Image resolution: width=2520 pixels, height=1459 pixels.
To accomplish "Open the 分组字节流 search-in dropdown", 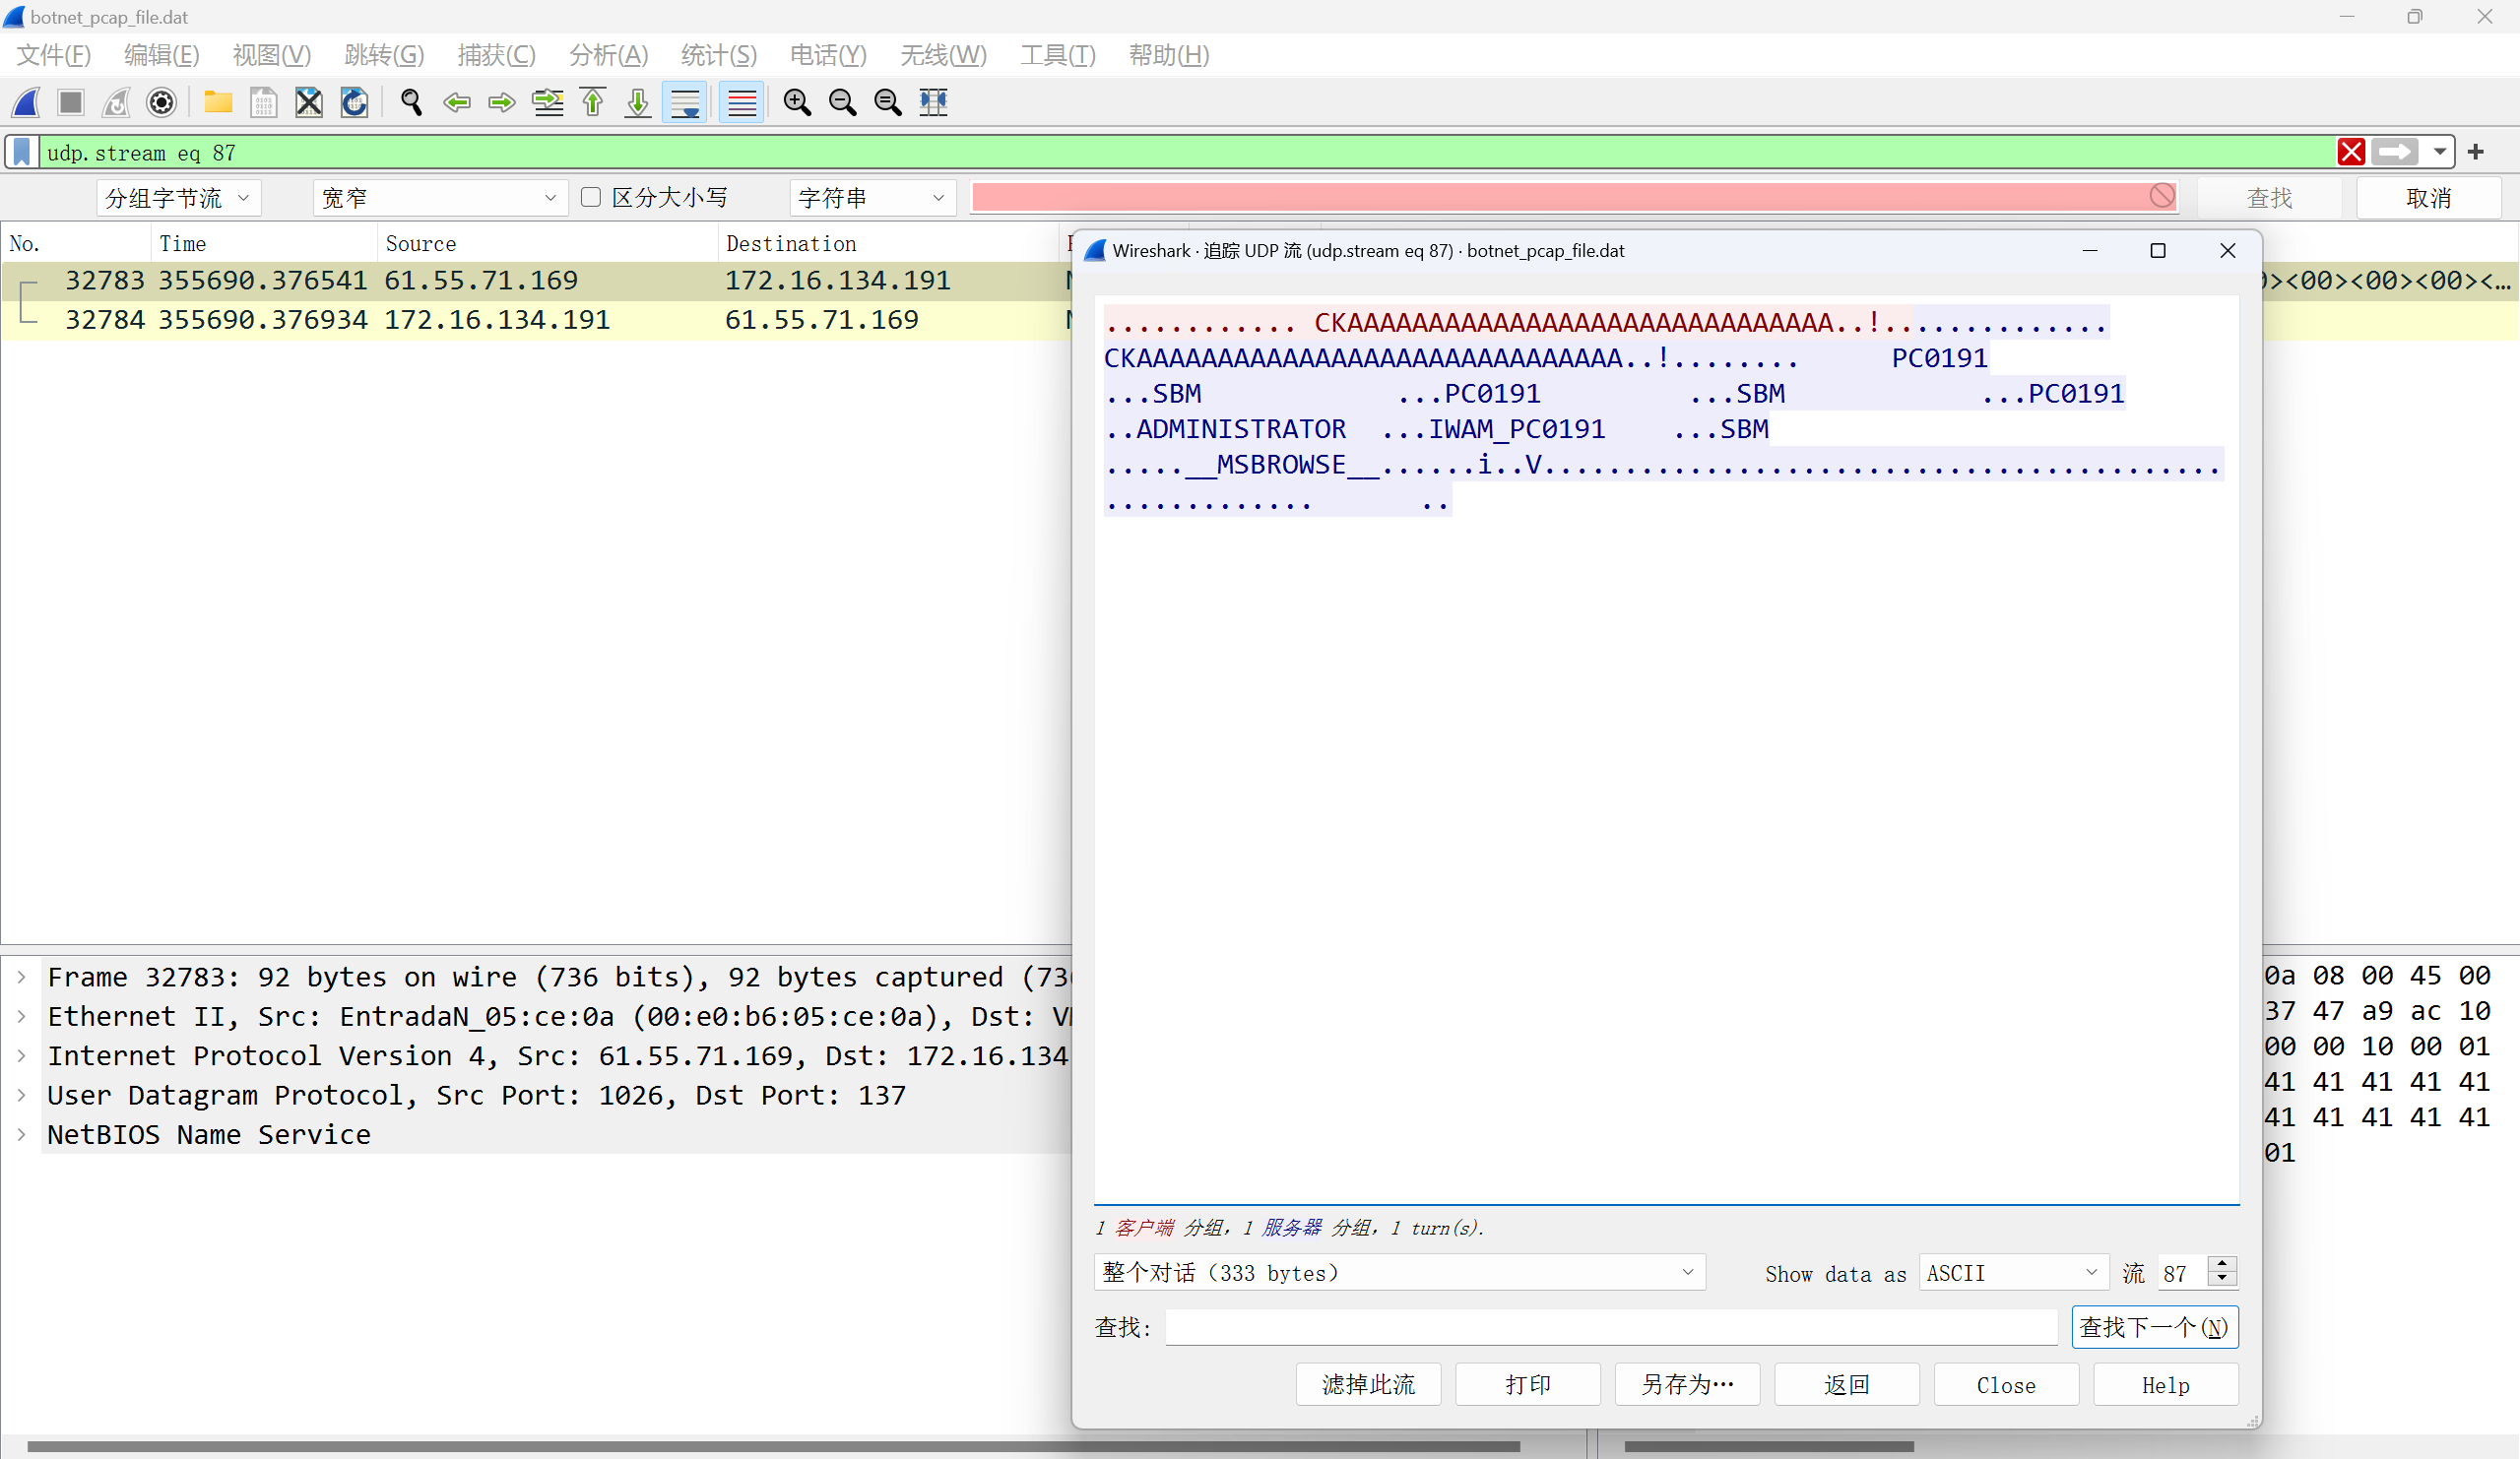I will 179,198.
